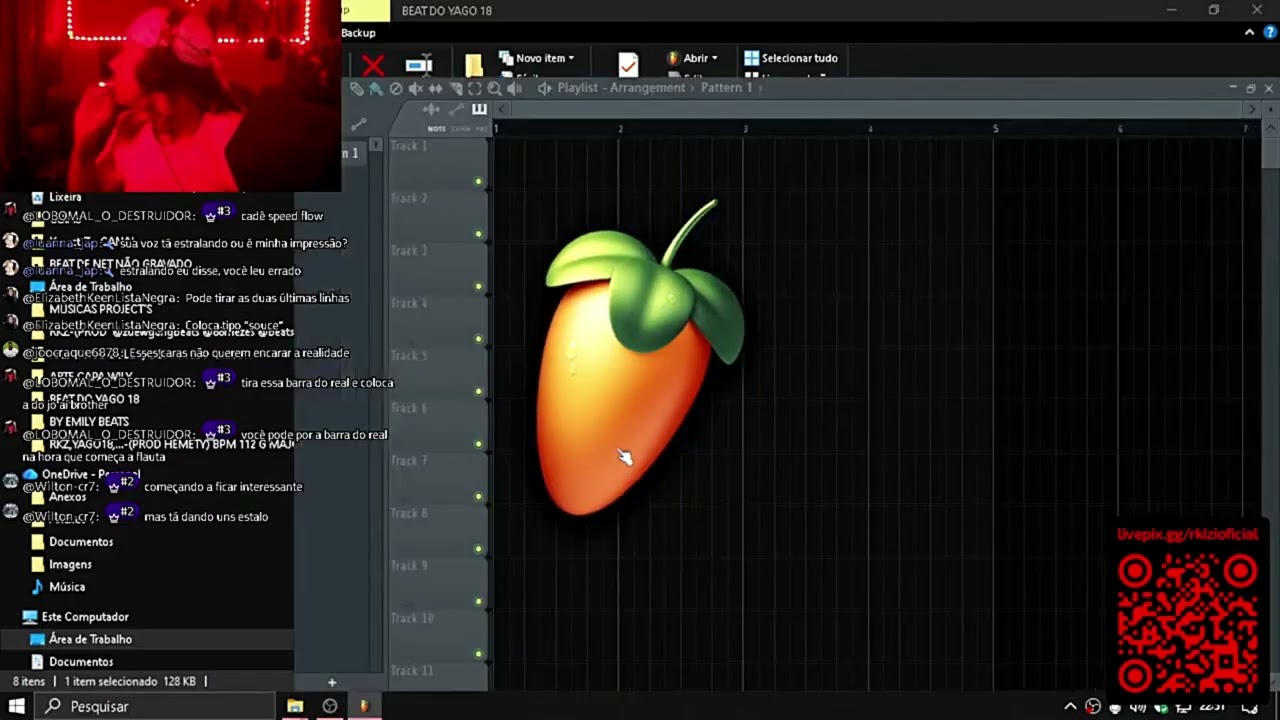The image size is (1280, 720).
Task: Click bar 3 marker on playlist timeline
Action: (745, 129)
